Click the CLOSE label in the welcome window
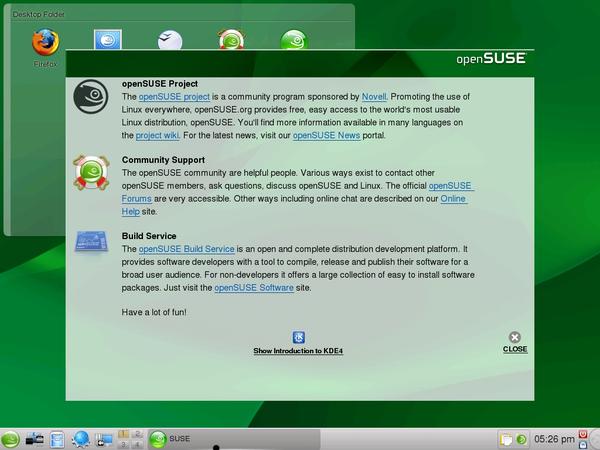This screenshot has width=600, height=450. [x=515, y=349]
